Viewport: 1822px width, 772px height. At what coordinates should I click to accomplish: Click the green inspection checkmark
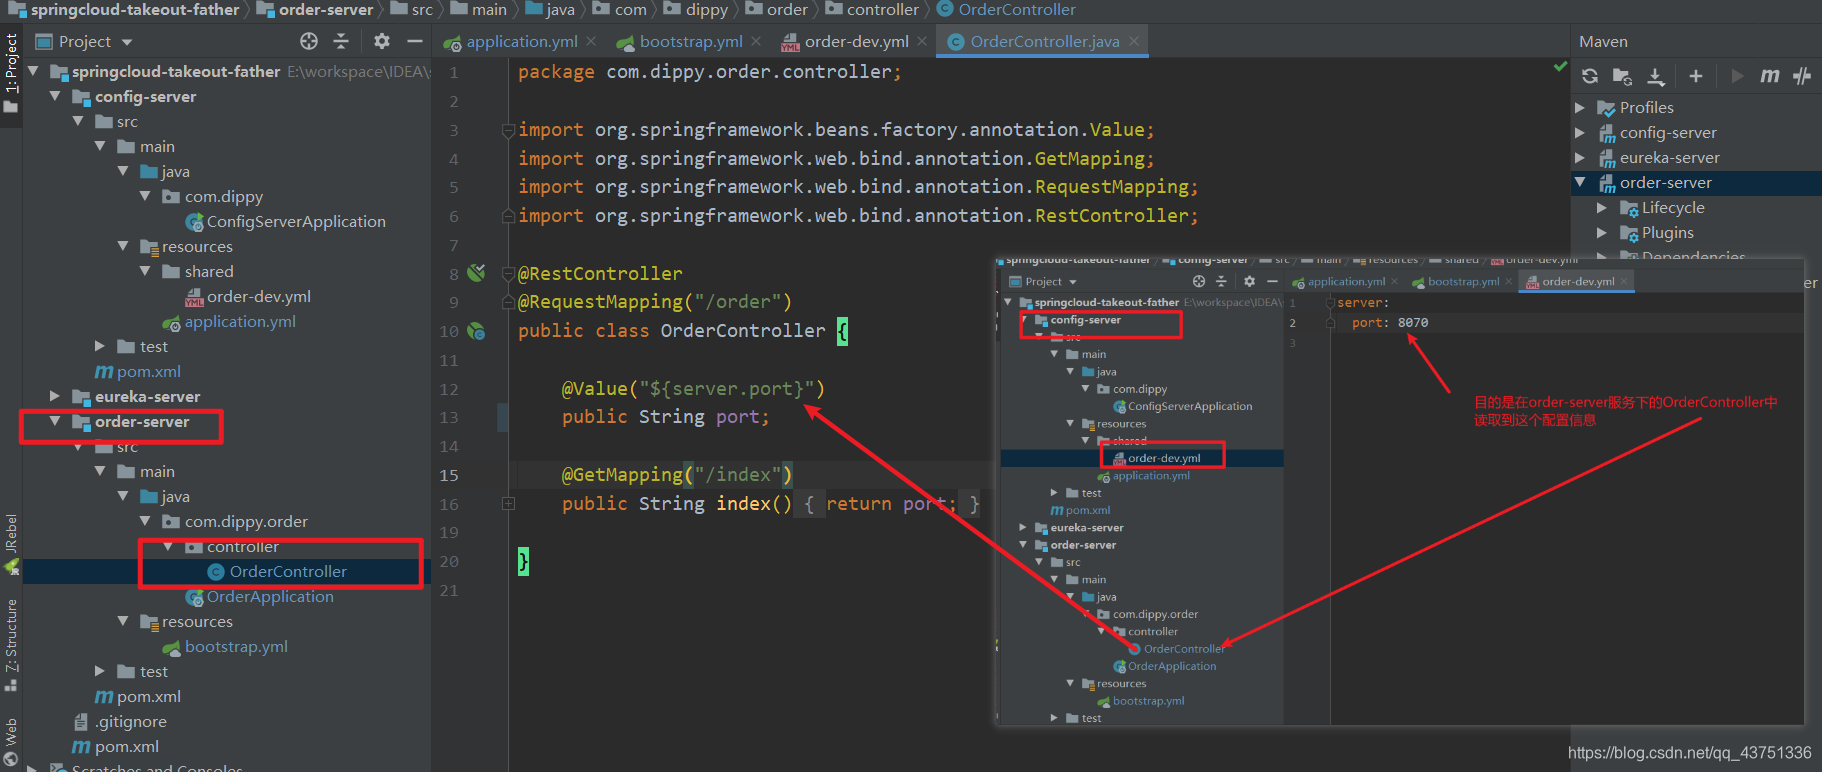[1560, 67]
